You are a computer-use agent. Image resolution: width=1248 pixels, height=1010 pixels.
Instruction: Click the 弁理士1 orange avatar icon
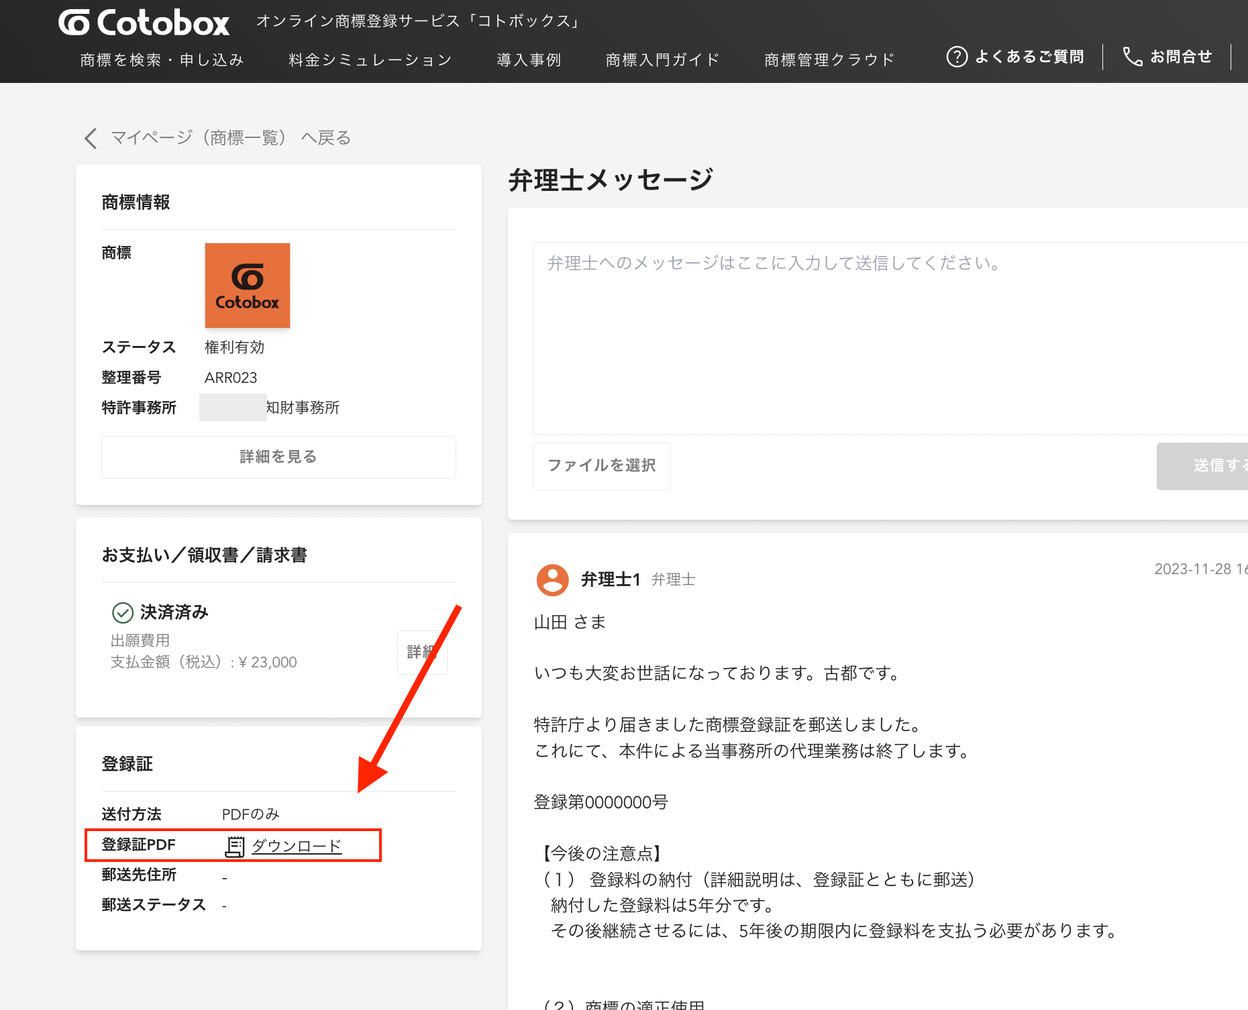[552, 580]
